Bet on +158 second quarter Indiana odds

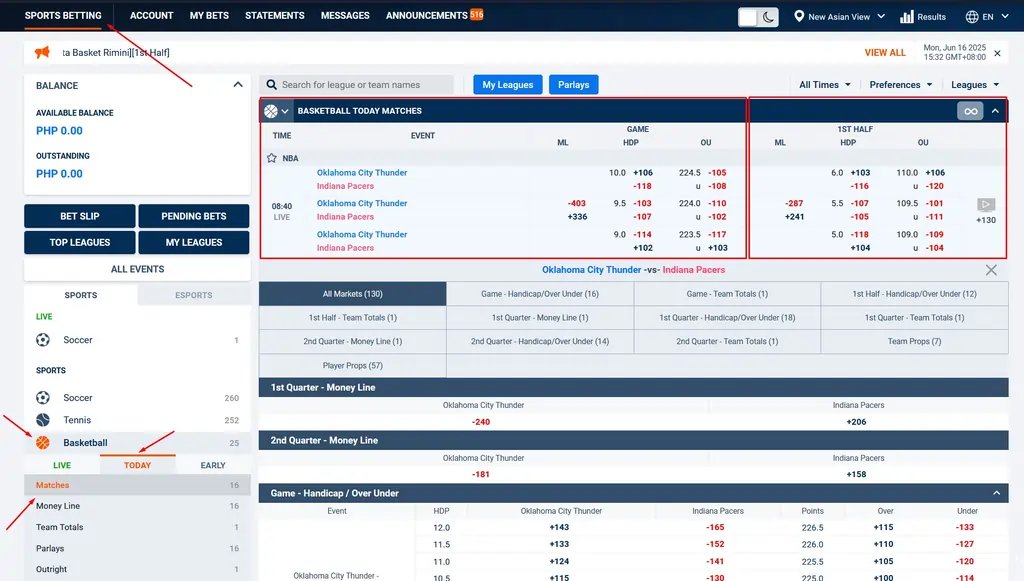click(856, 475)
